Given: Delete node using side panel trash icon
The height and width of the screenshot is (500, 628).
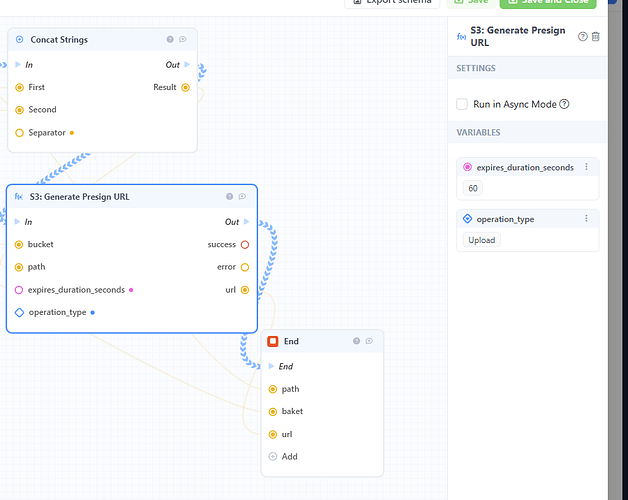Looking at the screenshot, I should 596,36.
